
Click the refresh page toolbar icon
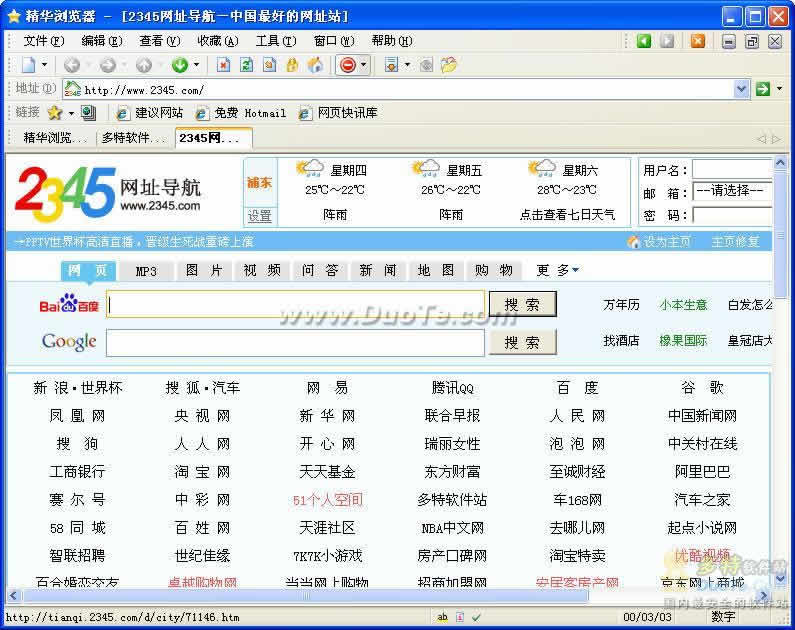point(246,65)
